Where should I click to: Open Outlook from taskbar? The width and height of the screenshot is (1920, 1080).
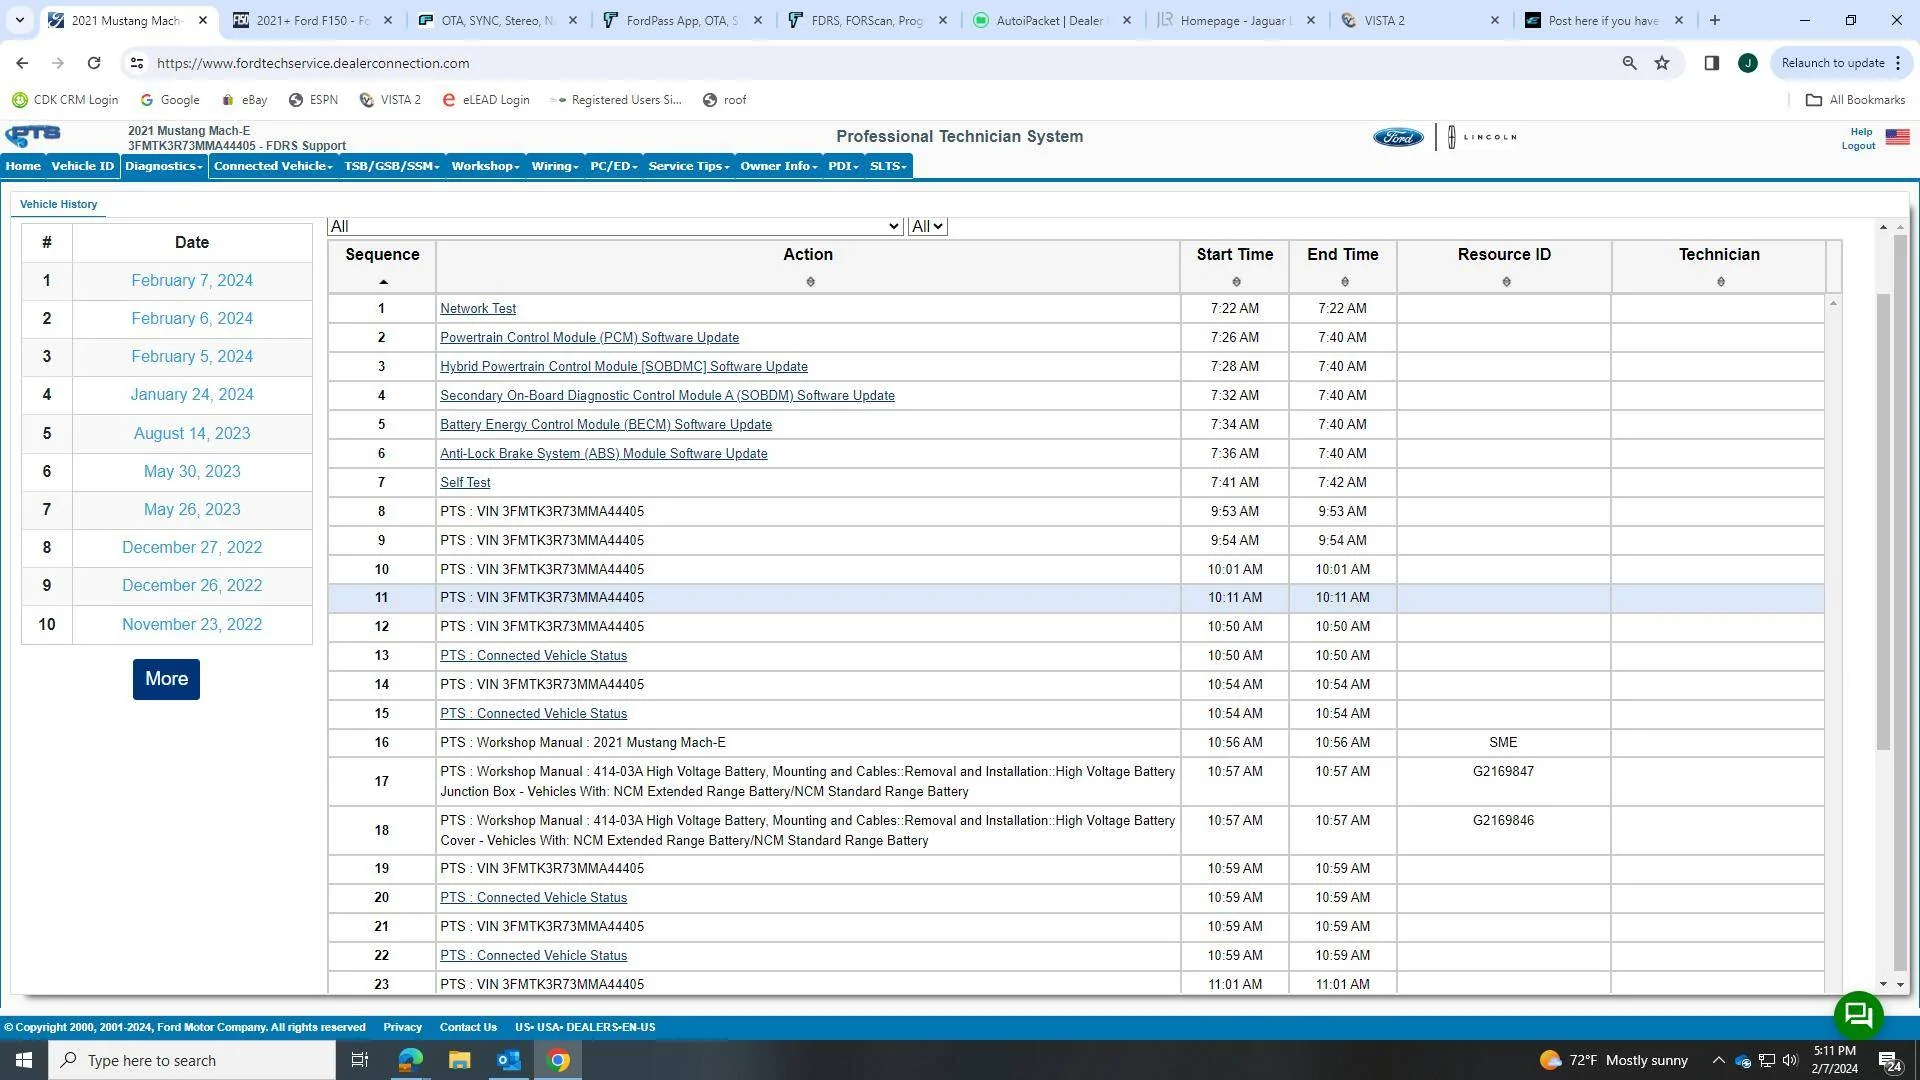[509, 1060]
